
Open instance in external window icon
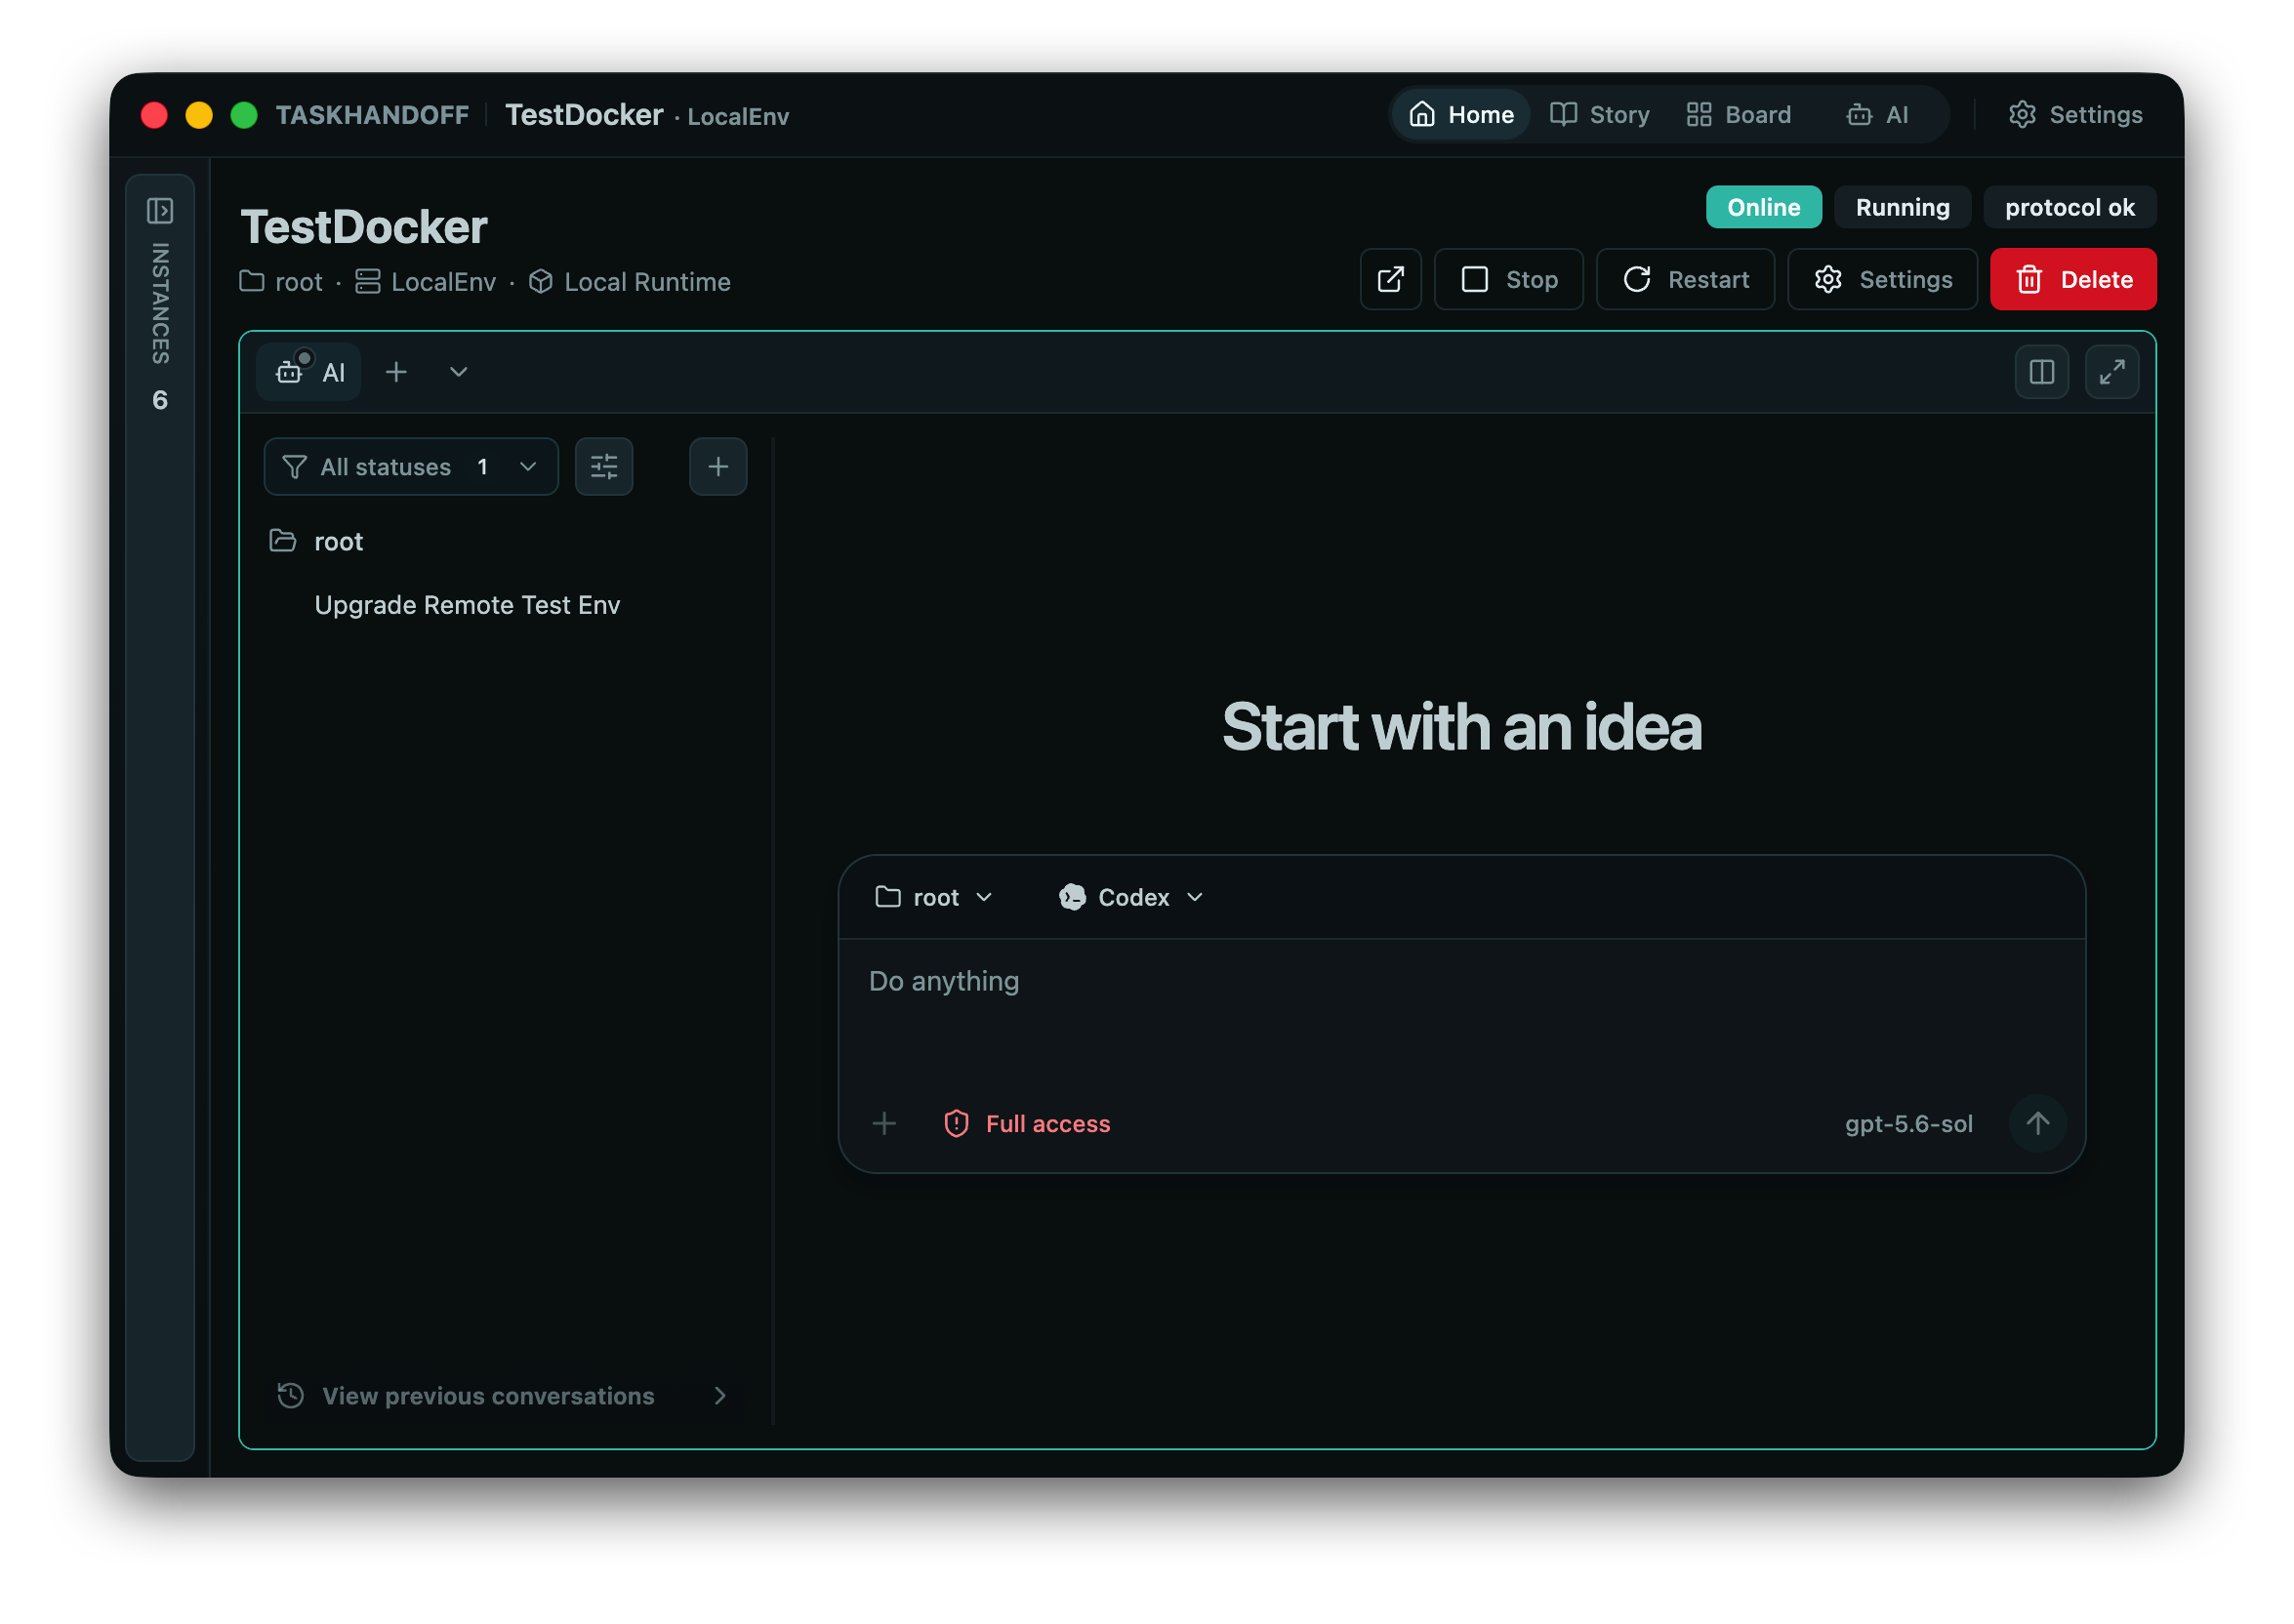click(x=1390, y=279)
